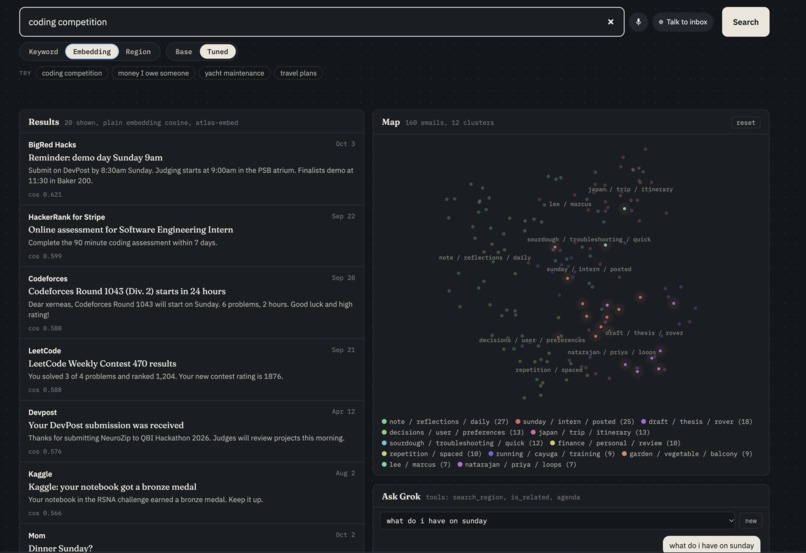Click the draft / thesis / rover map label
This screenshot has width=806, height=553.
coord(644,333)
